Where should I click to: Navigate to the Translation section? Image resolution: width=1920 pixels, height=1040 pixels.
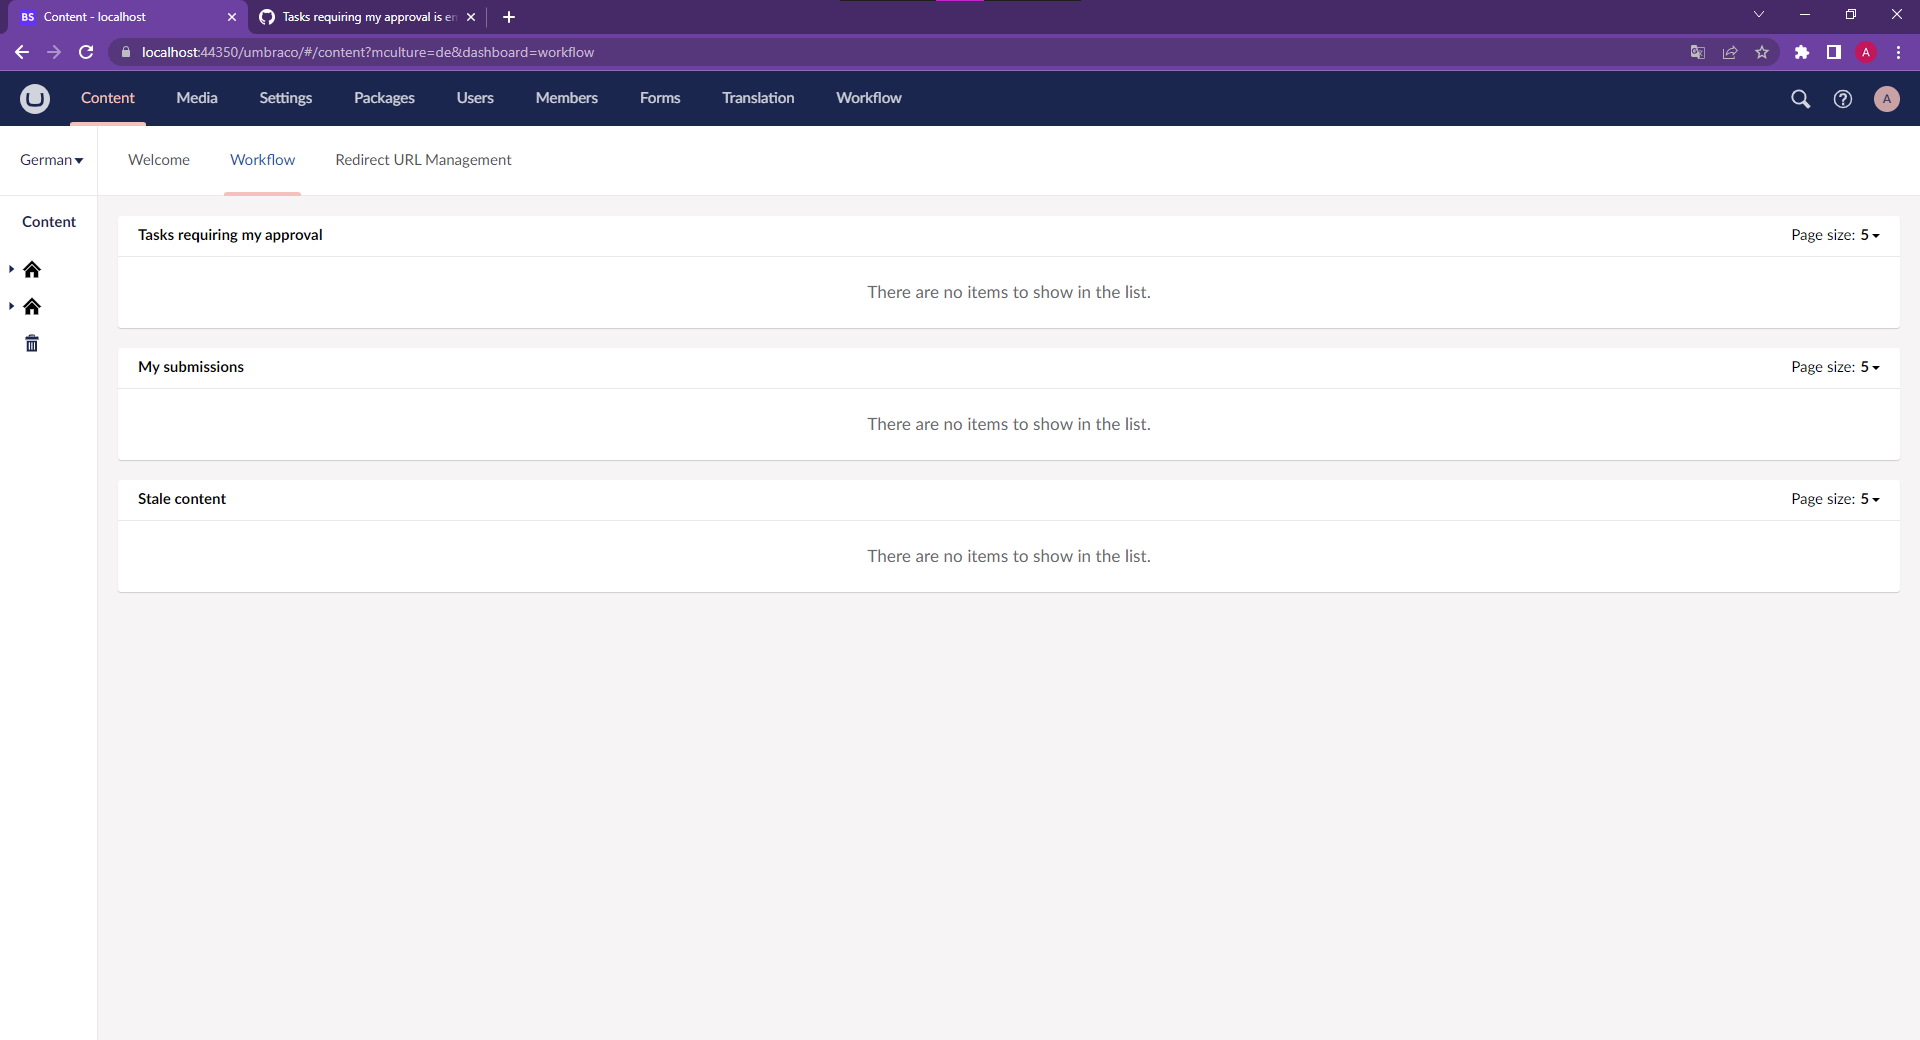click(757, 98)
